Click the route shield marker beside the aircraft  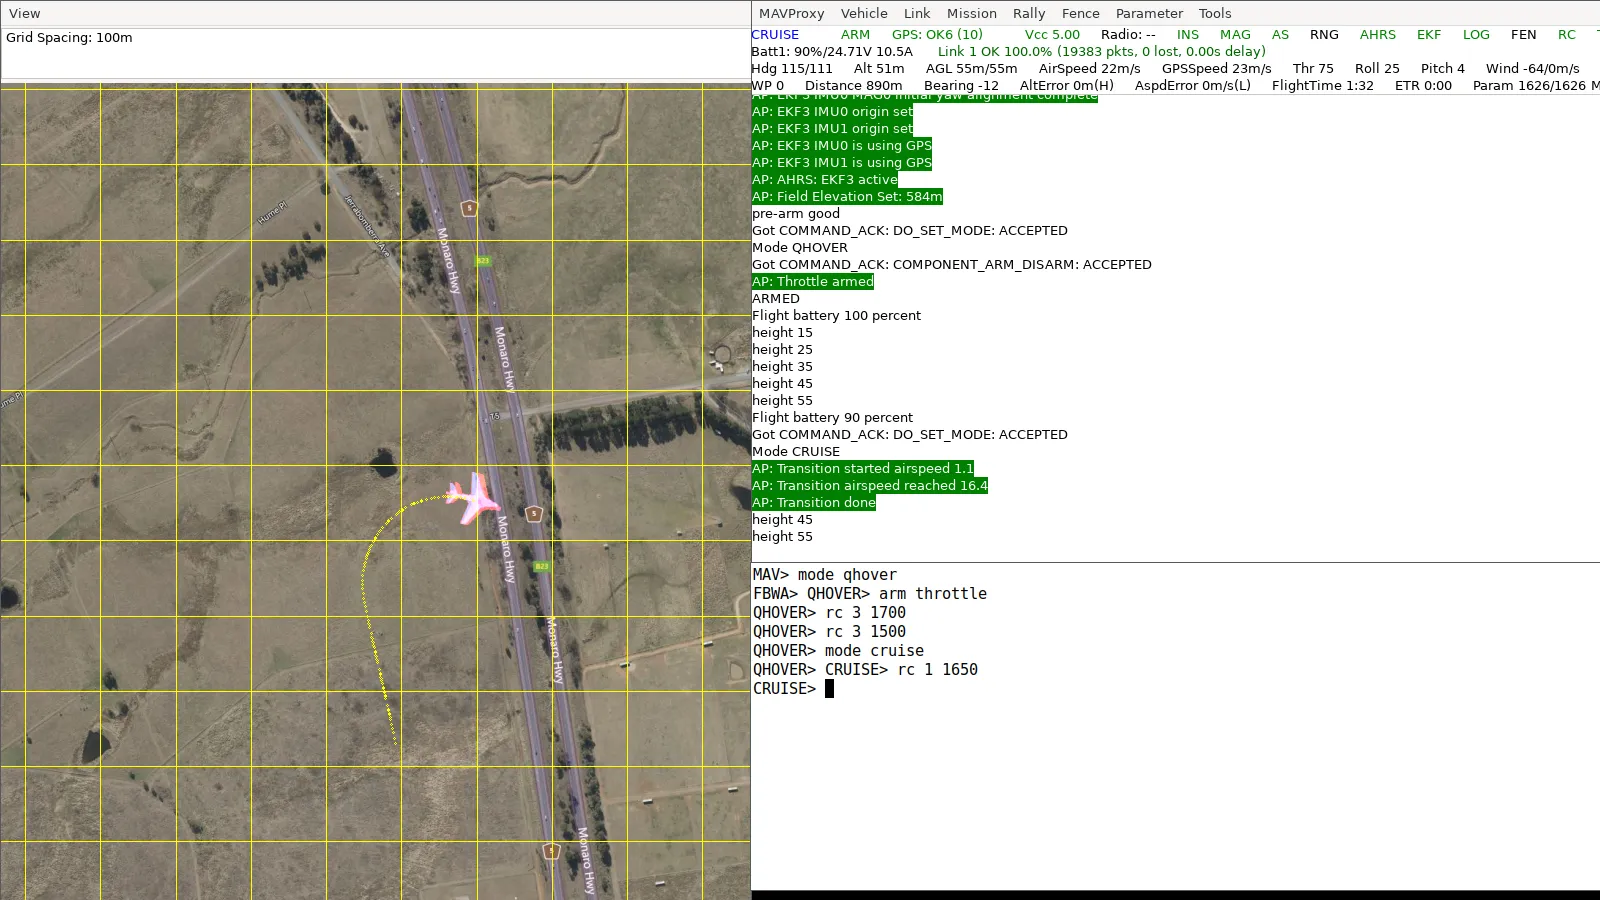[534, 514]
